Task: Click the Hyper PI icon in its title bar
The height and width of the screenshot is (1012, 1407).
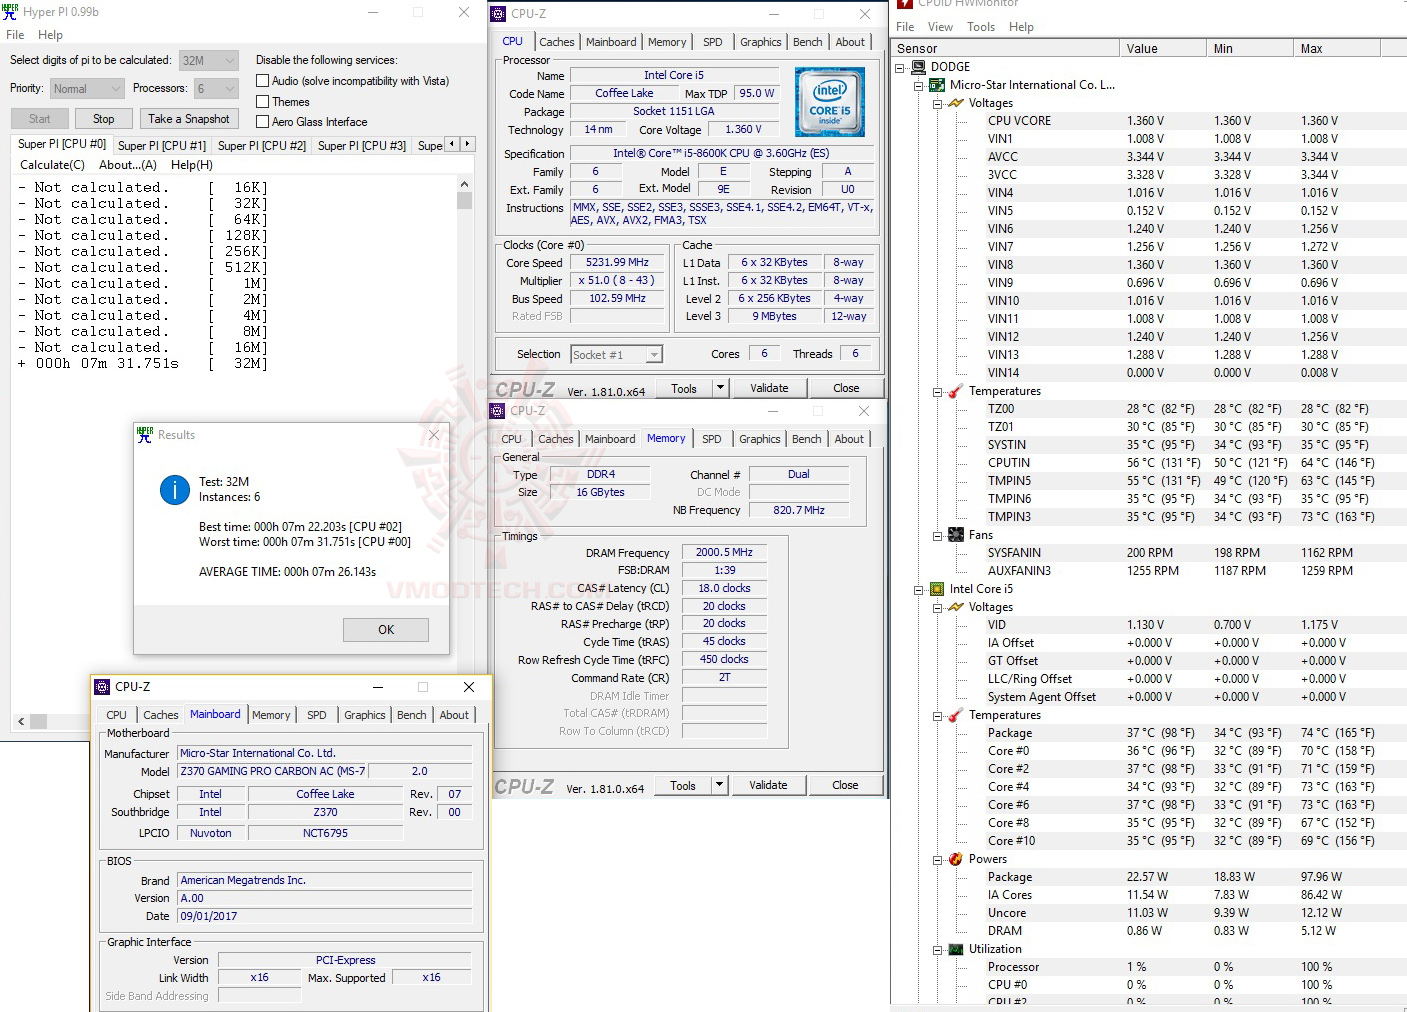Action: click(10, 12)
